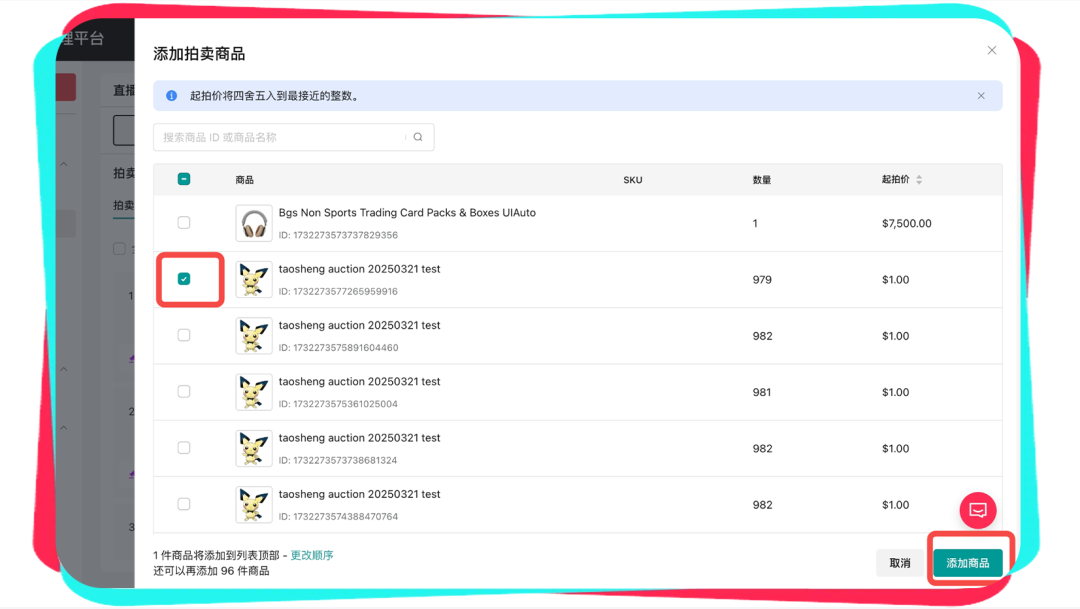1080x609 pixels.
Task: Click Pichu thumbnail for quantity 979 item
Action: click(254, 280)
